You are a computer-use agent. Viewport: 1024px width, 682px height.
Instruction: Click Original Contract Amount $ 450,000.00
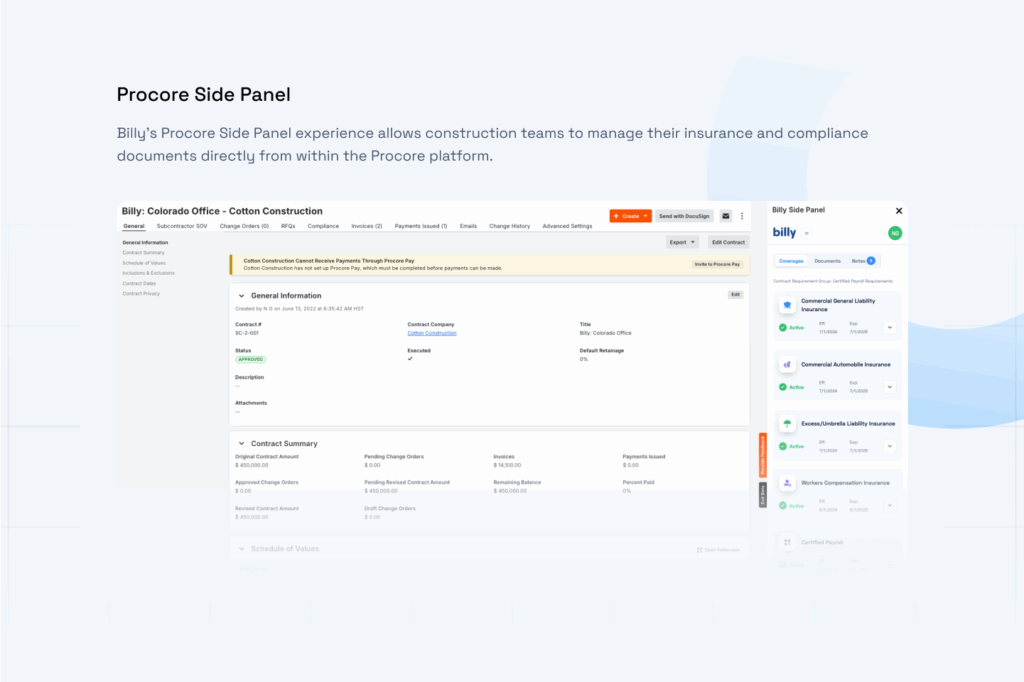(x=252, y=465)
